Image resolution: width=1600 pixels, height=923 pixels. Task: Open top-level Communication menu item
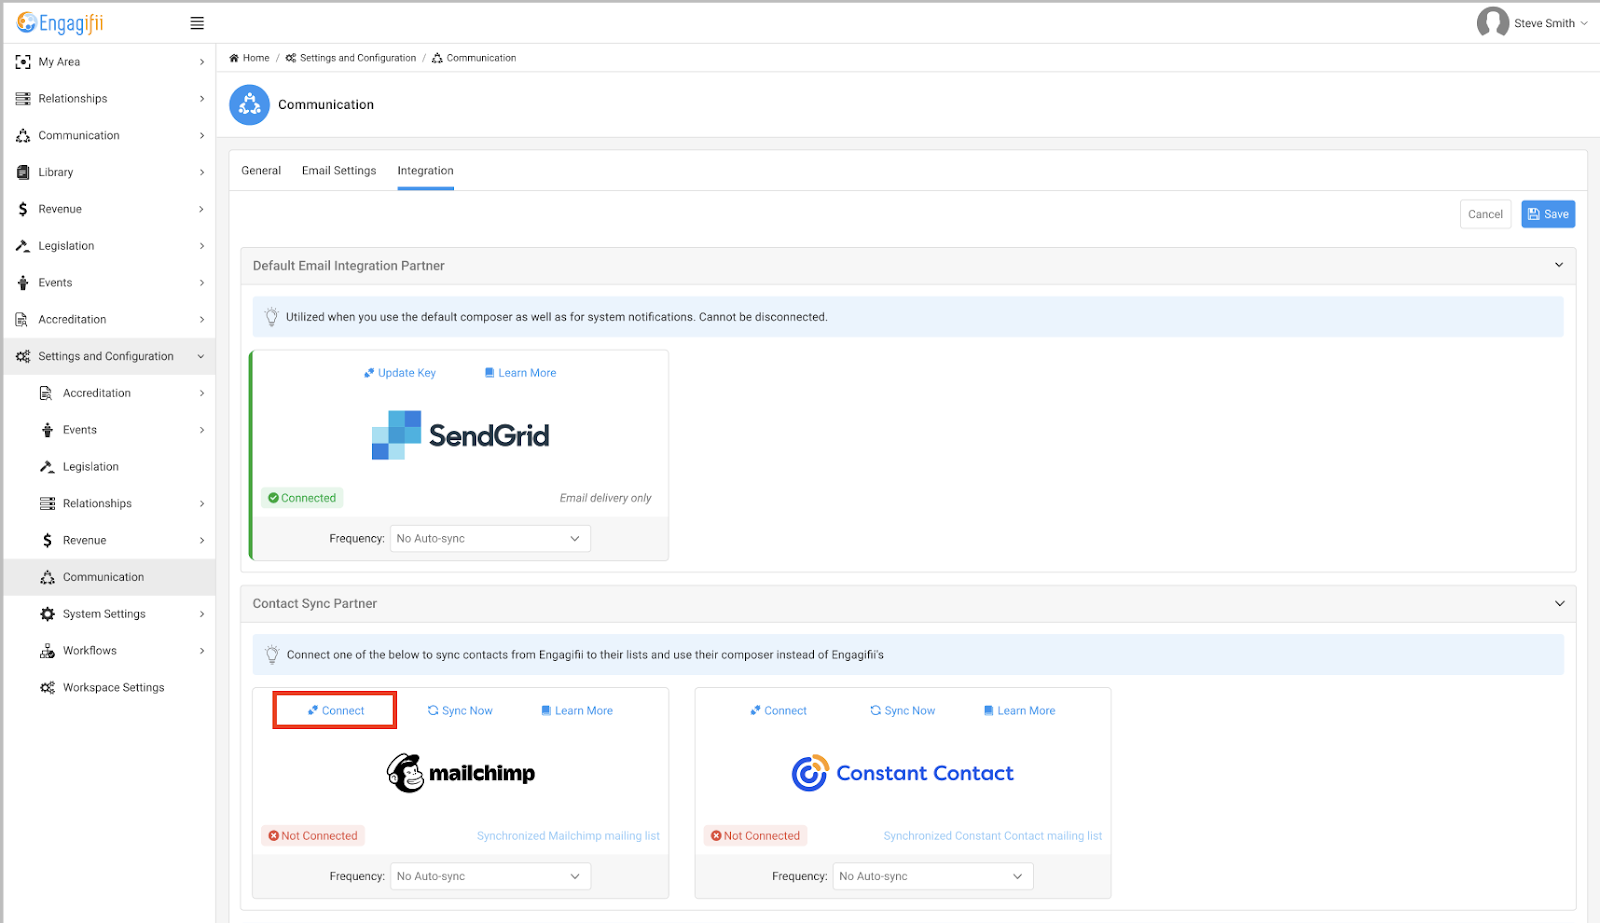click(110, 136)
